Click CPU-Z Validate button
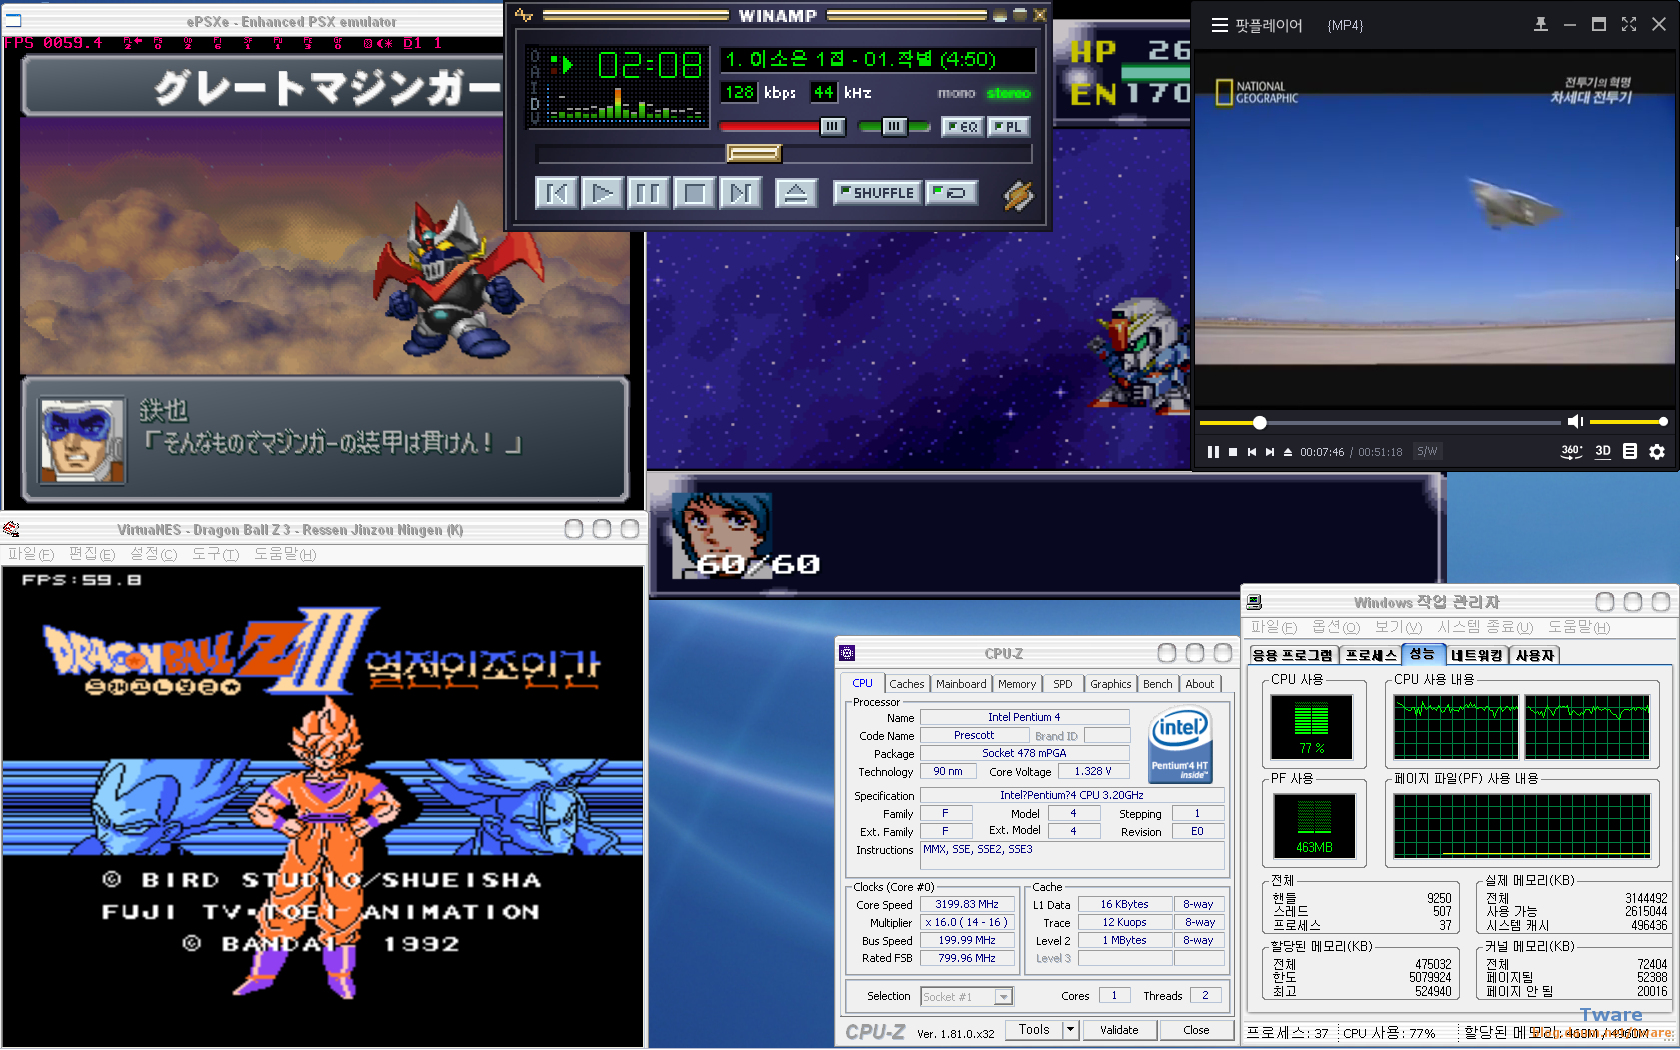1680x1050 pixels. click(x=1119, y=1030)
